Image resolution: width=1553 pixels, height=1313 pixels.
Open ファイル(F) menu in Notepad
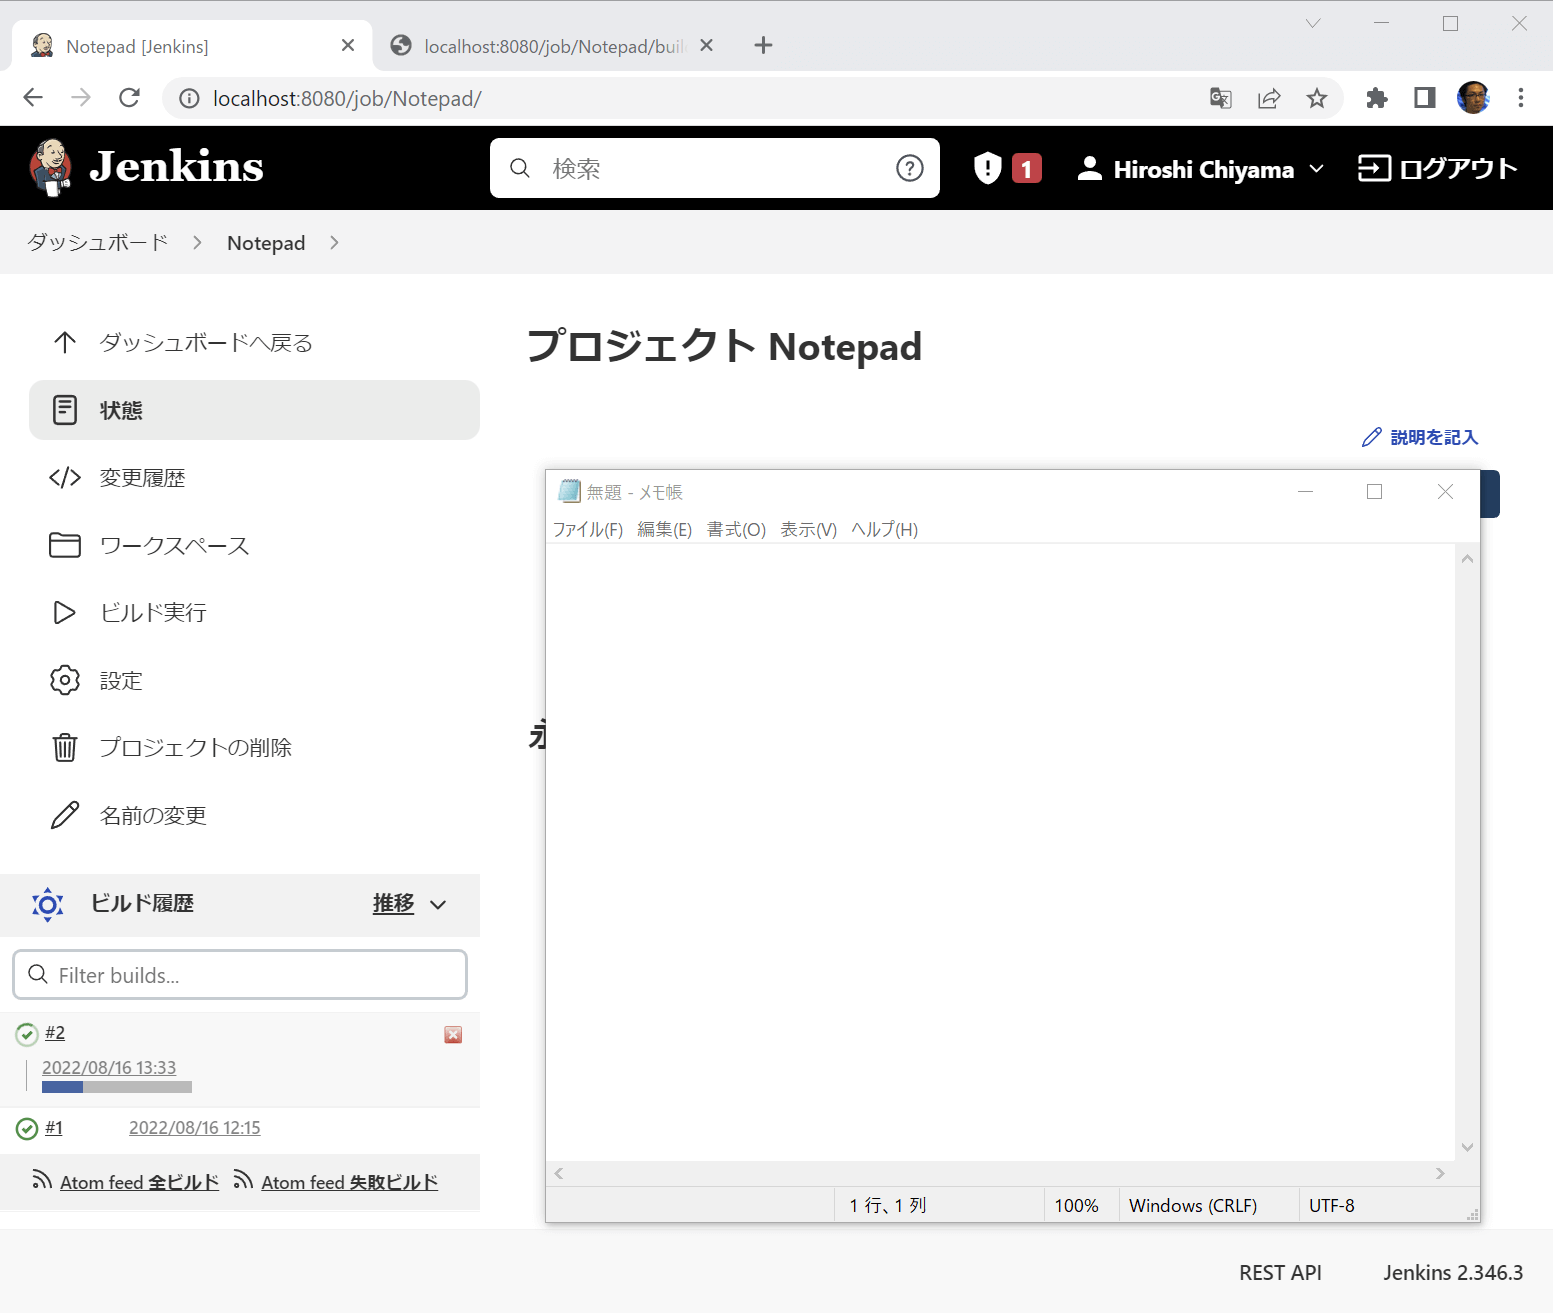pyautogui.click(x=588, y=530)
